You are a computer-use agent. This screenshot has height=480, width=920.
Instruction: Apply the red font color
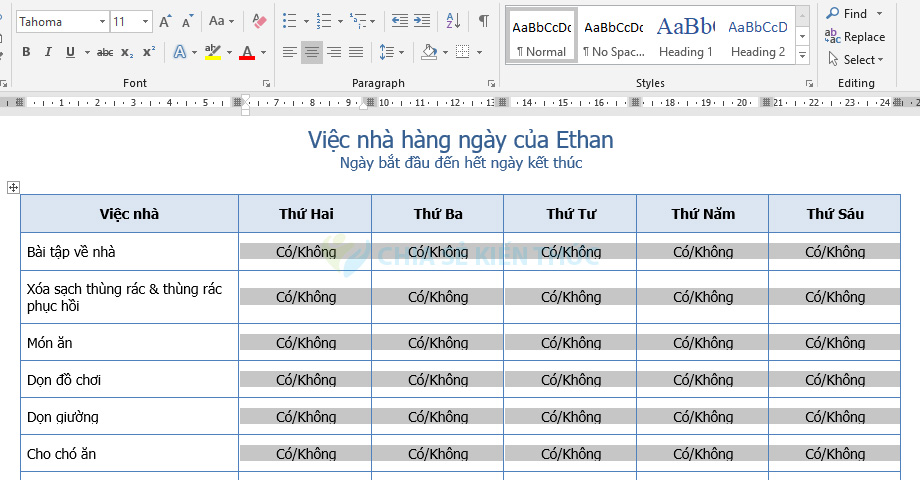coord(247,52)
